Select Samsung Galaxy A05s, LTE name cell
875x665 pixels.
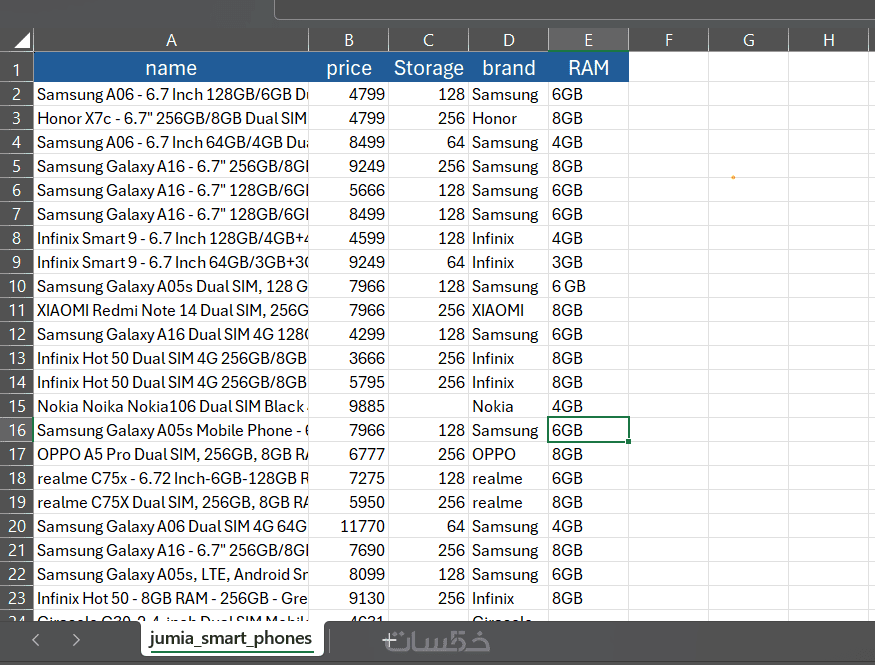click(171, 574)
